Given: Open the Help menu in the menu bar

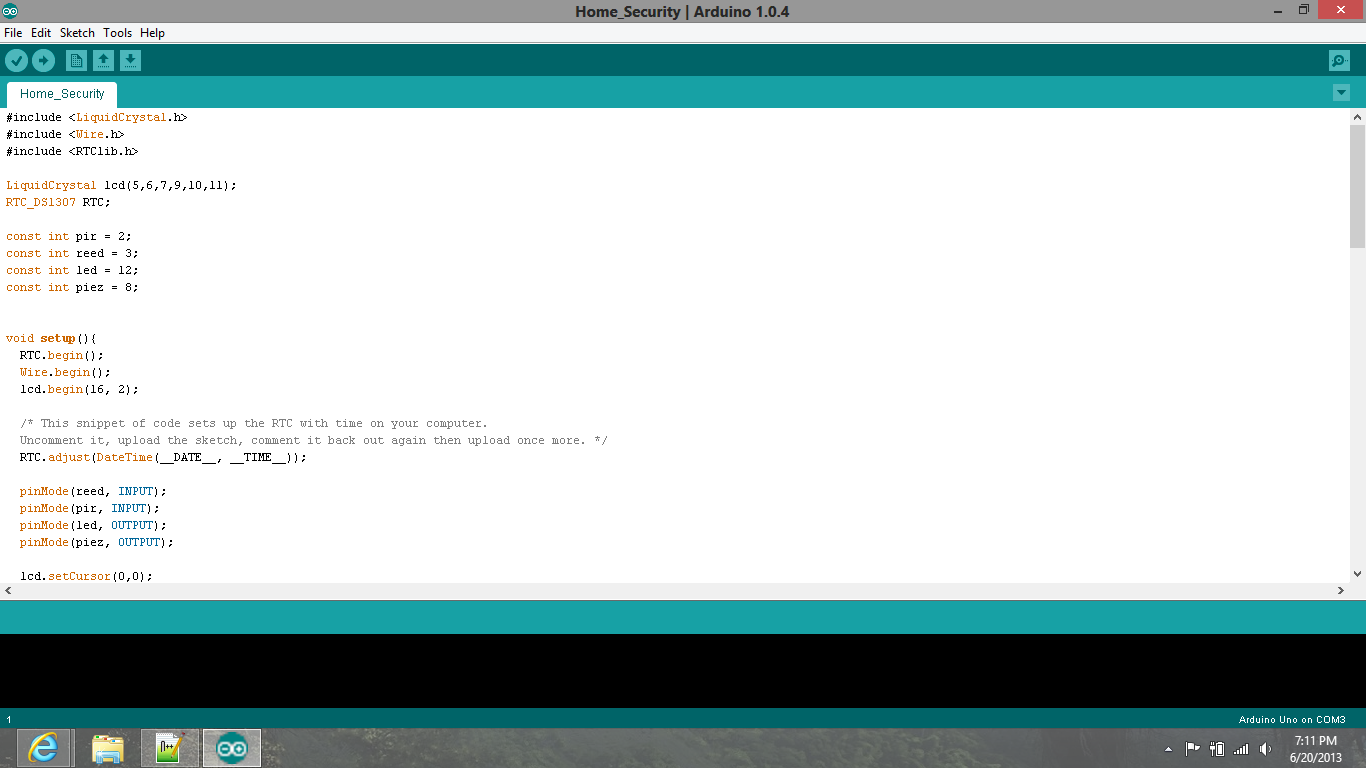Looking at the screenshot, I should click(x=152, y=32).
